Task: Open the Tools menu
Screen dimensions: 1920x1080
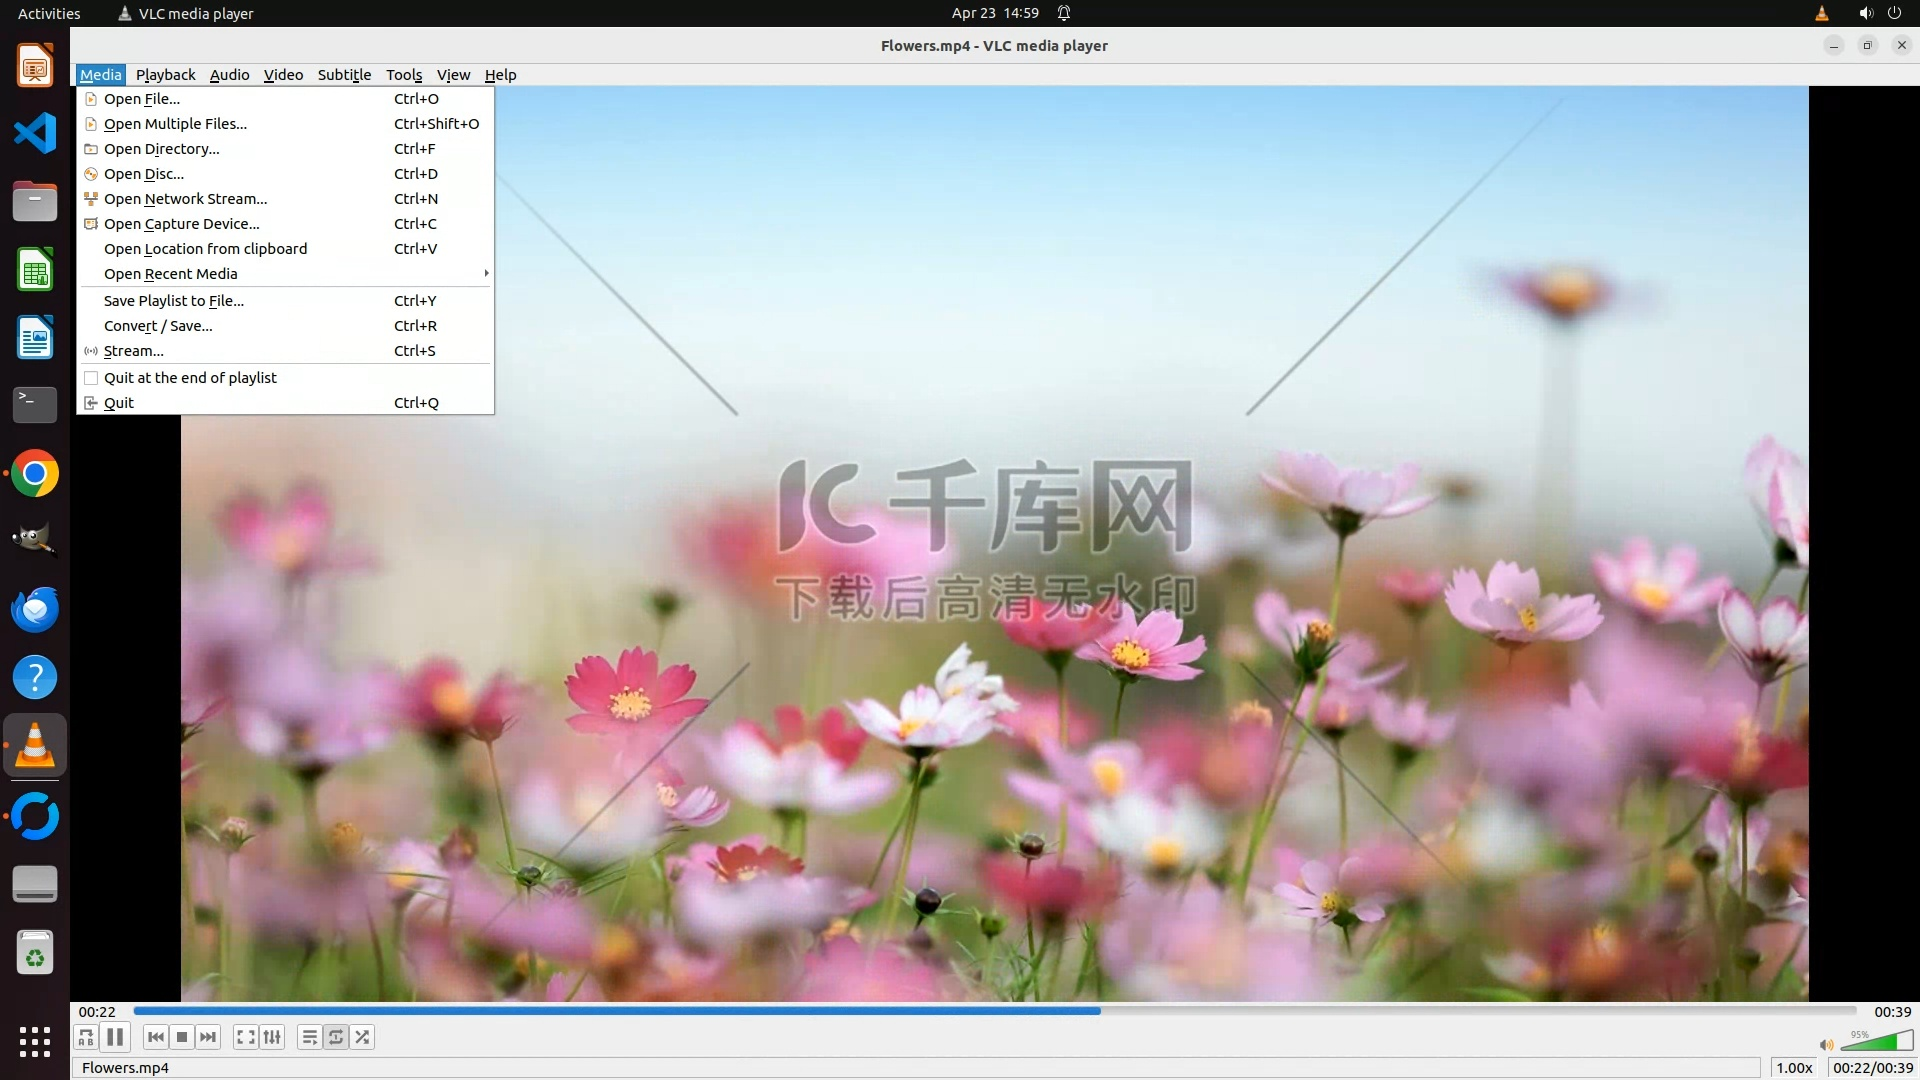Action: [x=404, y=75]
